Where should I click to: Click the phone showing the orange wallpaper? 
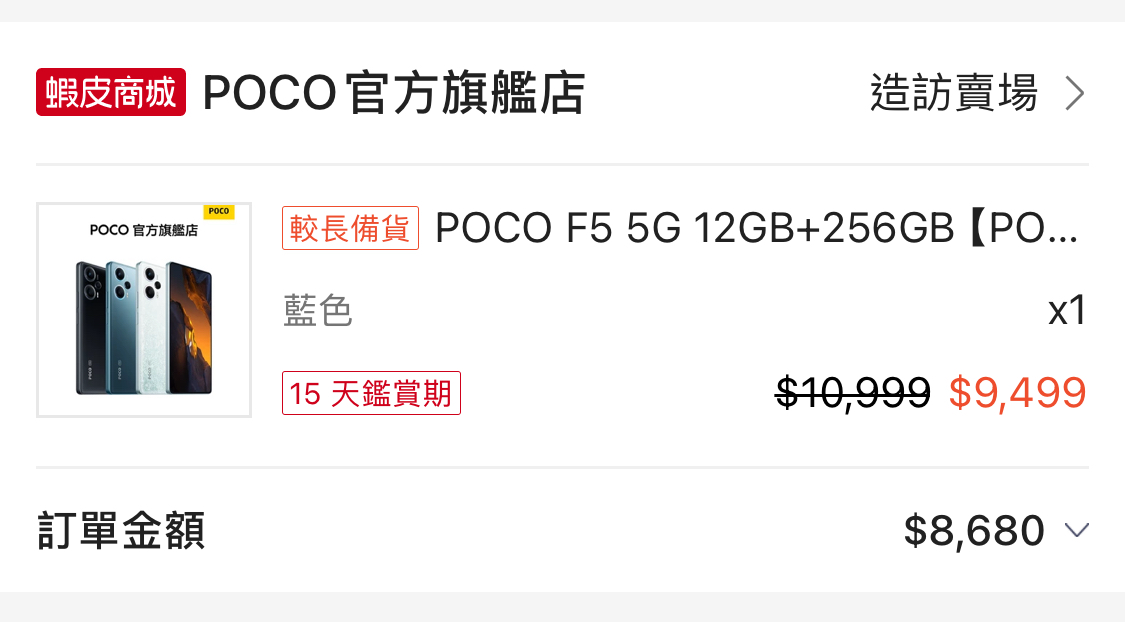188,328
